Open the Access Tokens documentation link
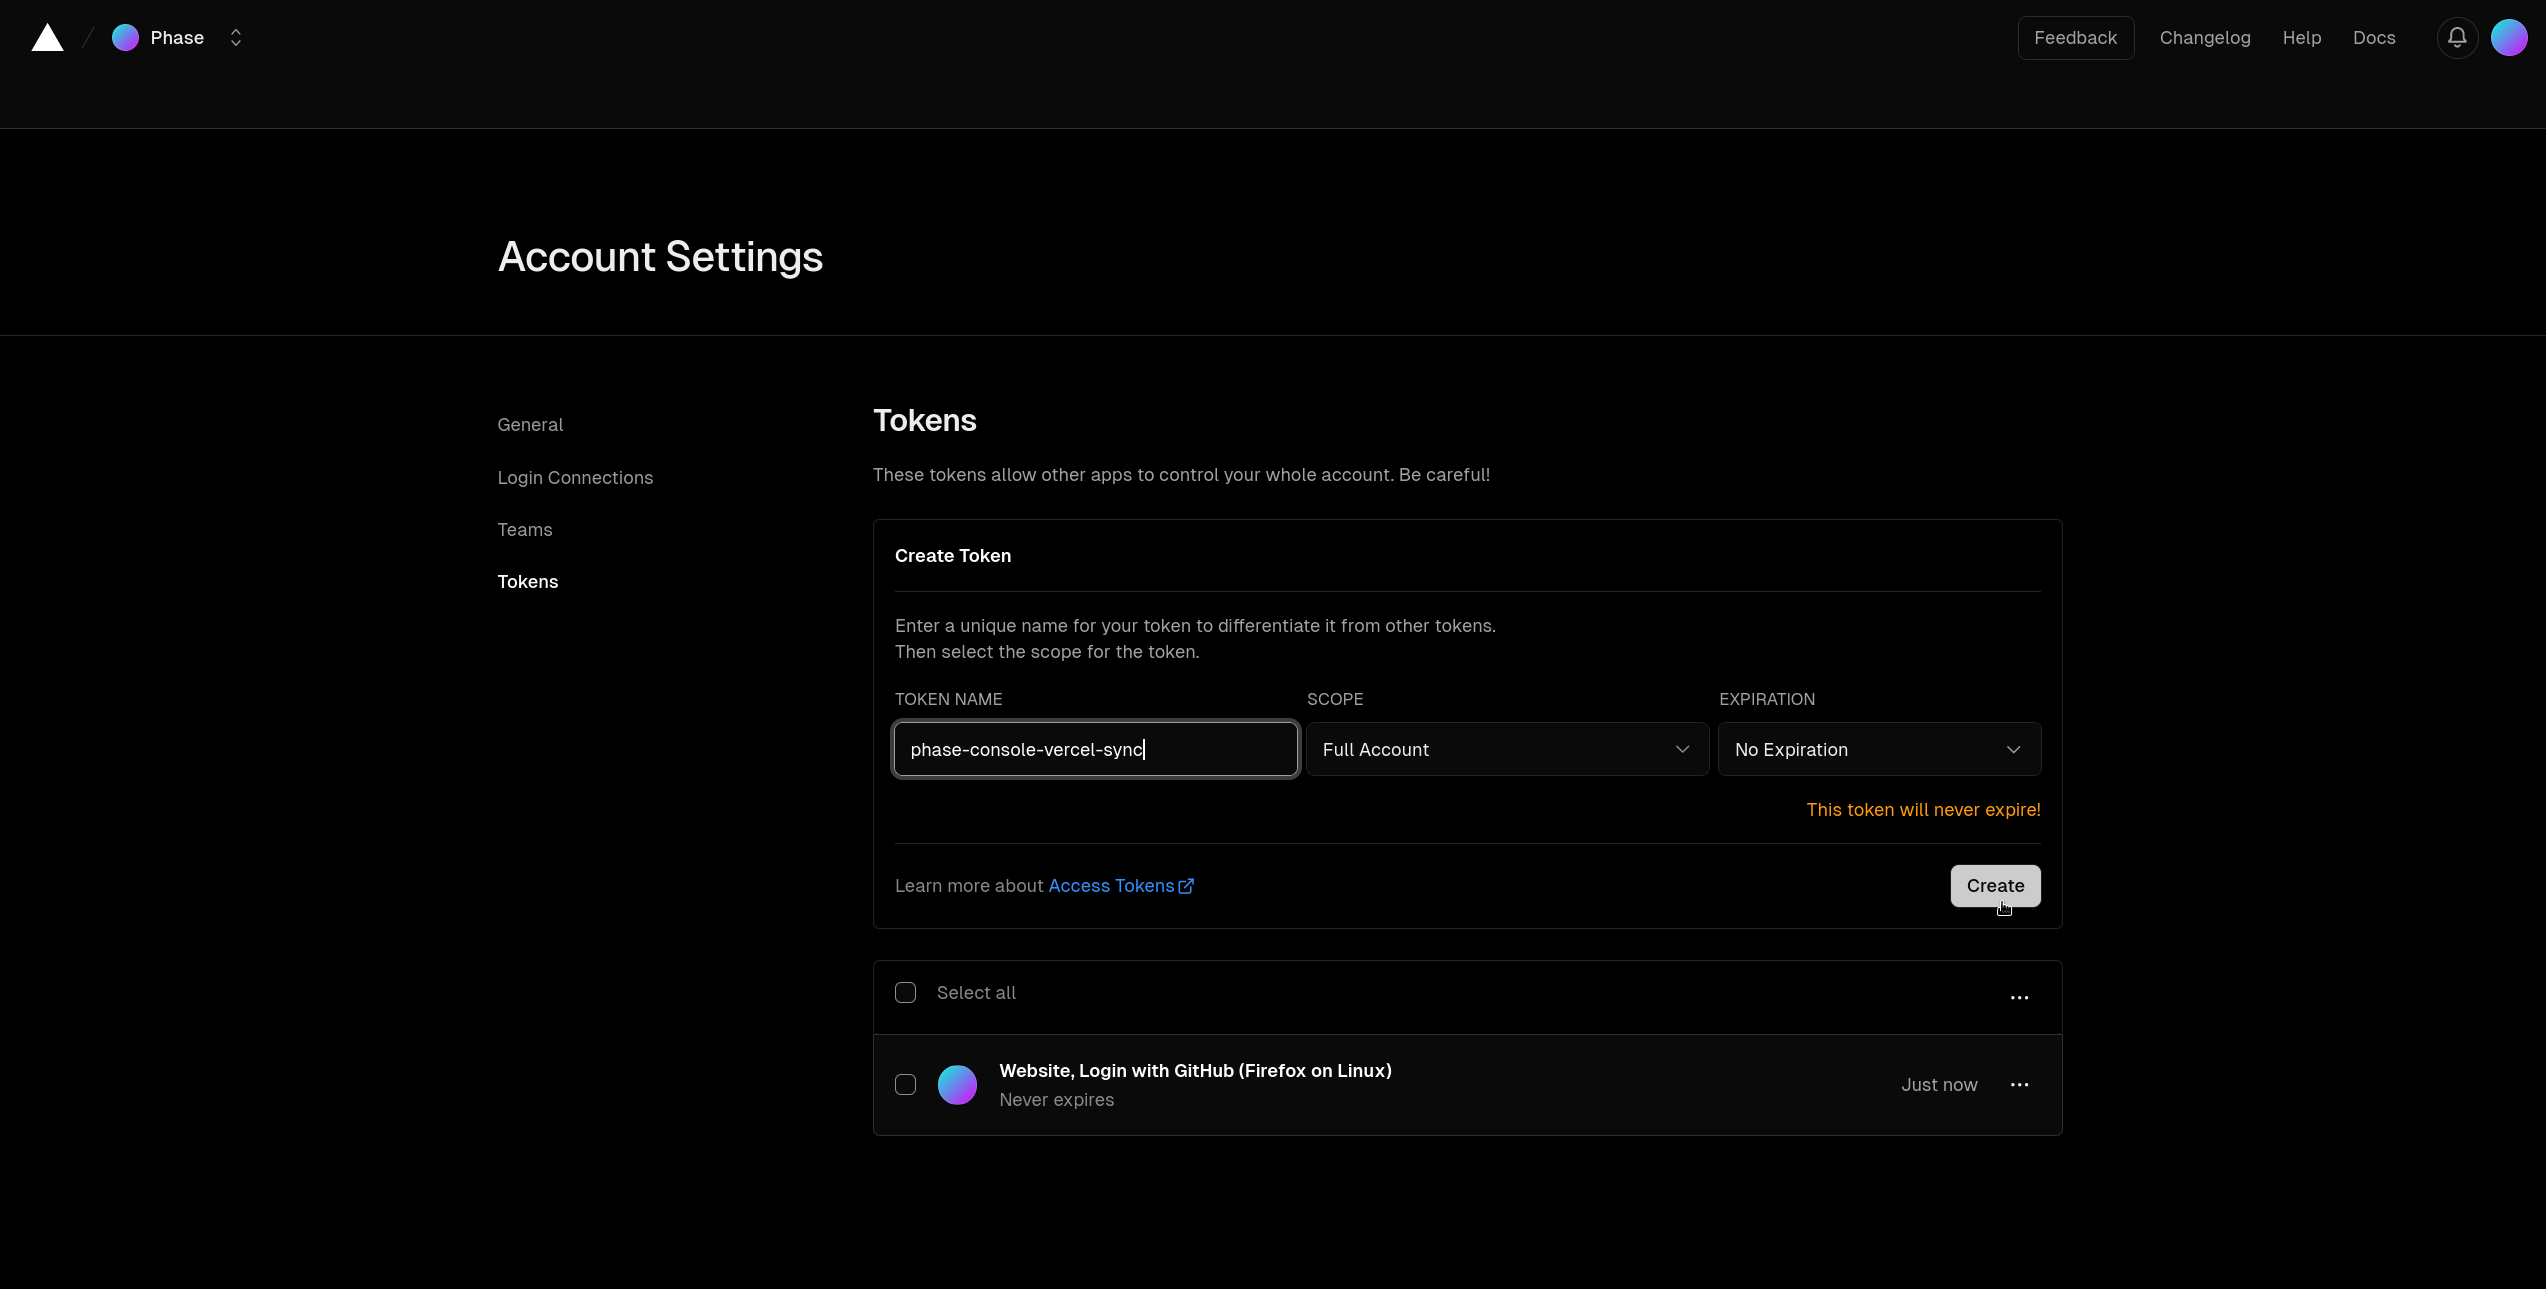This screenshot has width=2546, height=1289. point(1112,885)
